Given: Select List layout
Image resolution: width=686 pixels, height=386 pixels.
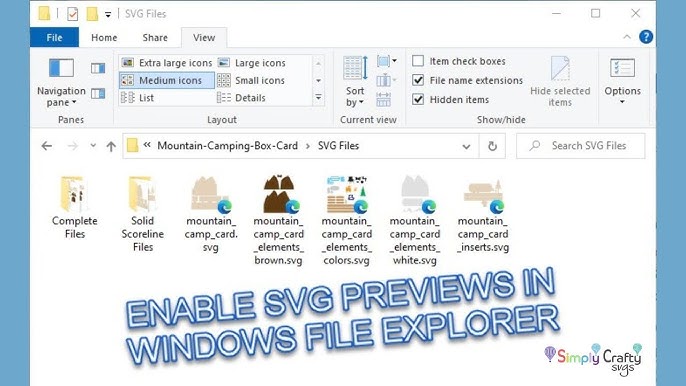Looking at the screenshot, I should [137, 98].
